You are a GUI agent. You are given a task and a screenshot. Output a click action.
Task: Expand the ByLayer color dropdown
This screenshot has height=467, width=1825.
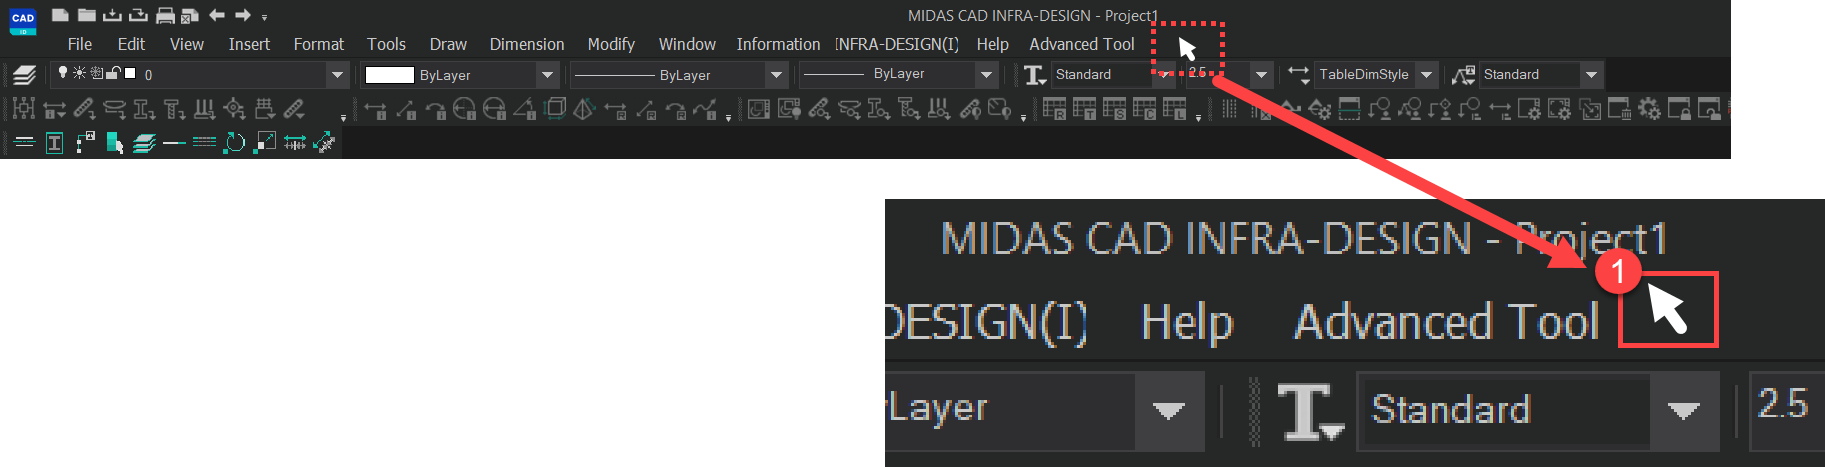click(x=547, y=75)
